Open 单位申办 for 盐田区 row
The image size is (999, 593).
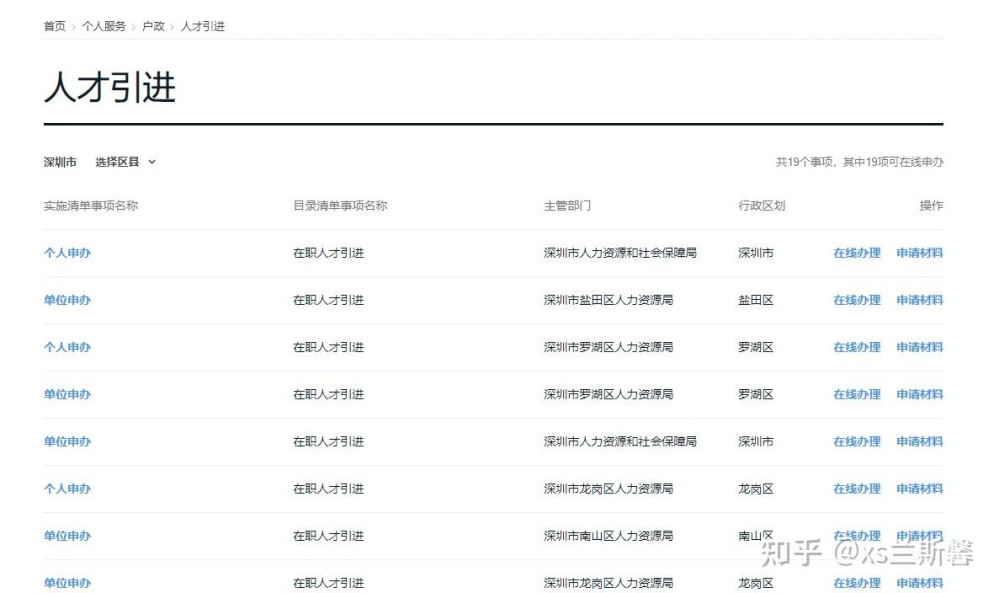(x=67, y=300)
